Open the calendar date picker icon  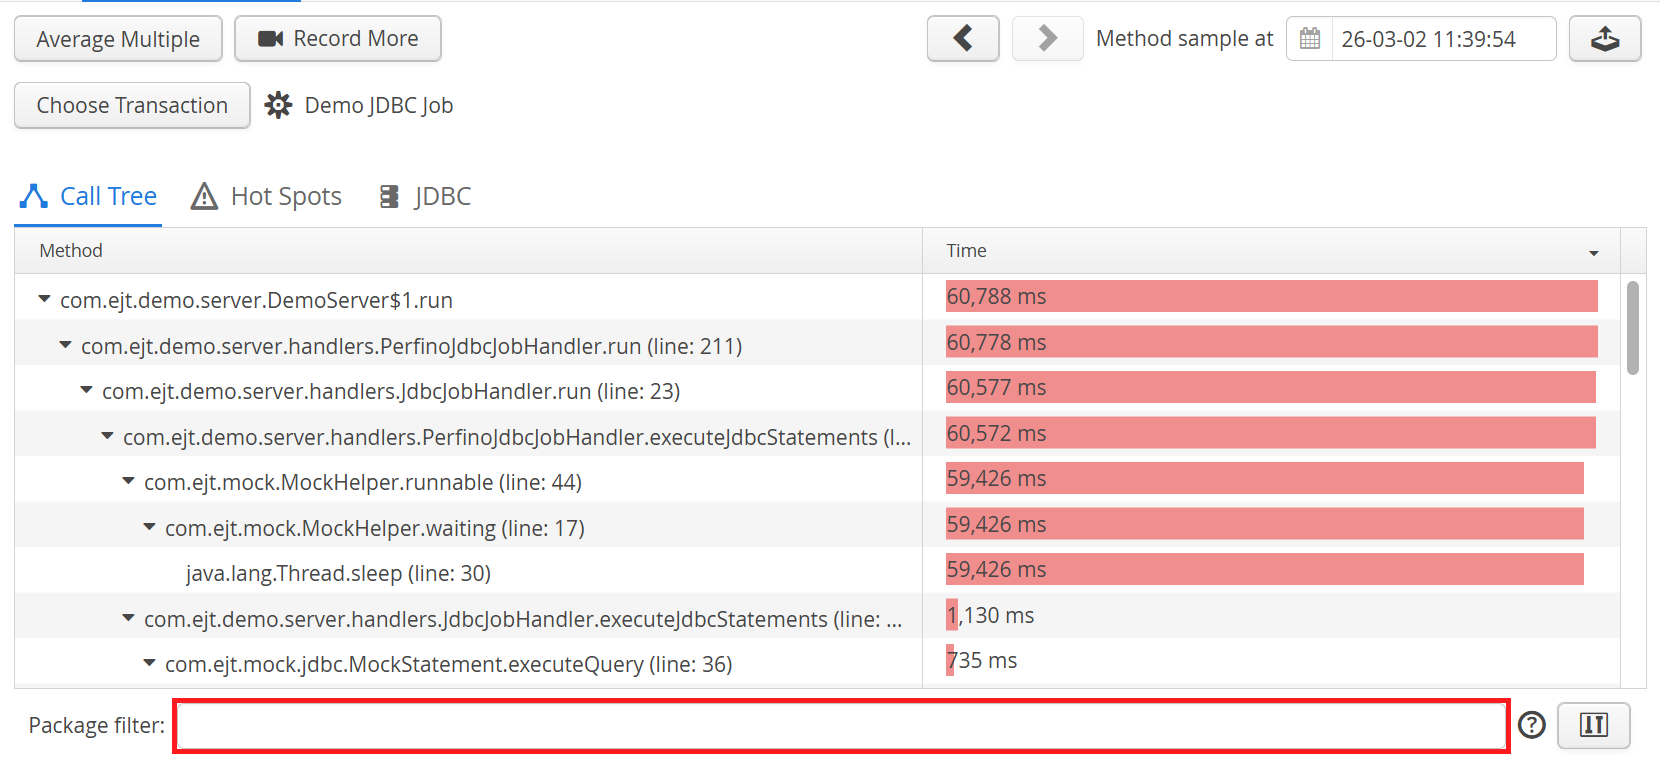(x=1309, y=39)
